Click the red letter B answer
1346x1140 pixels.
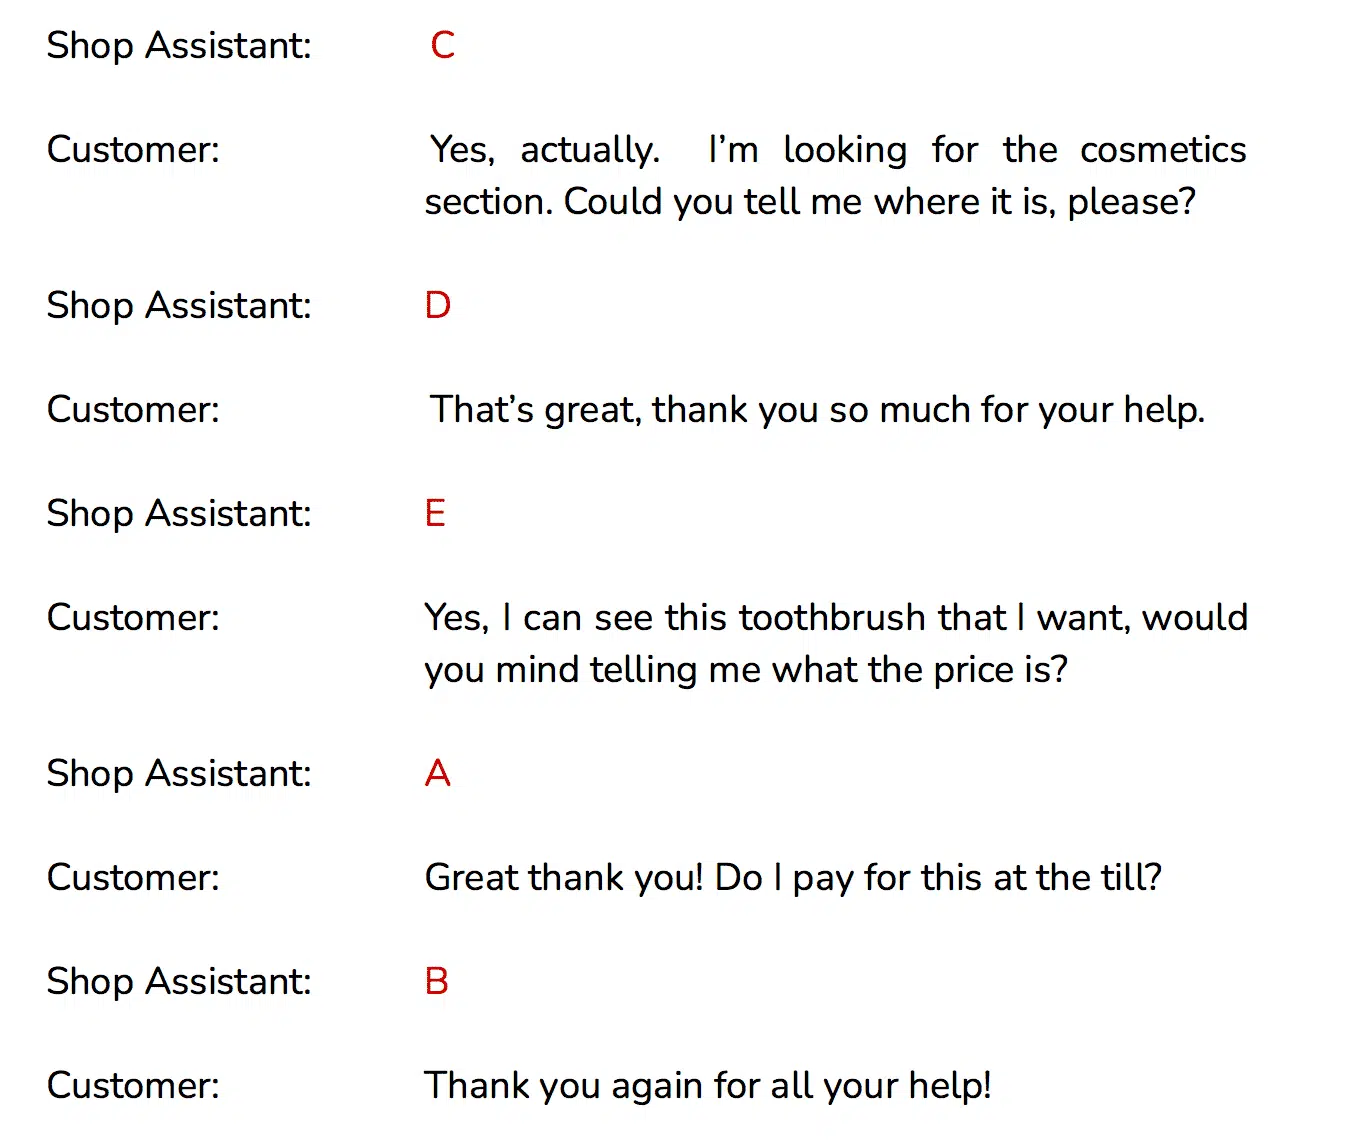point(437,981)
